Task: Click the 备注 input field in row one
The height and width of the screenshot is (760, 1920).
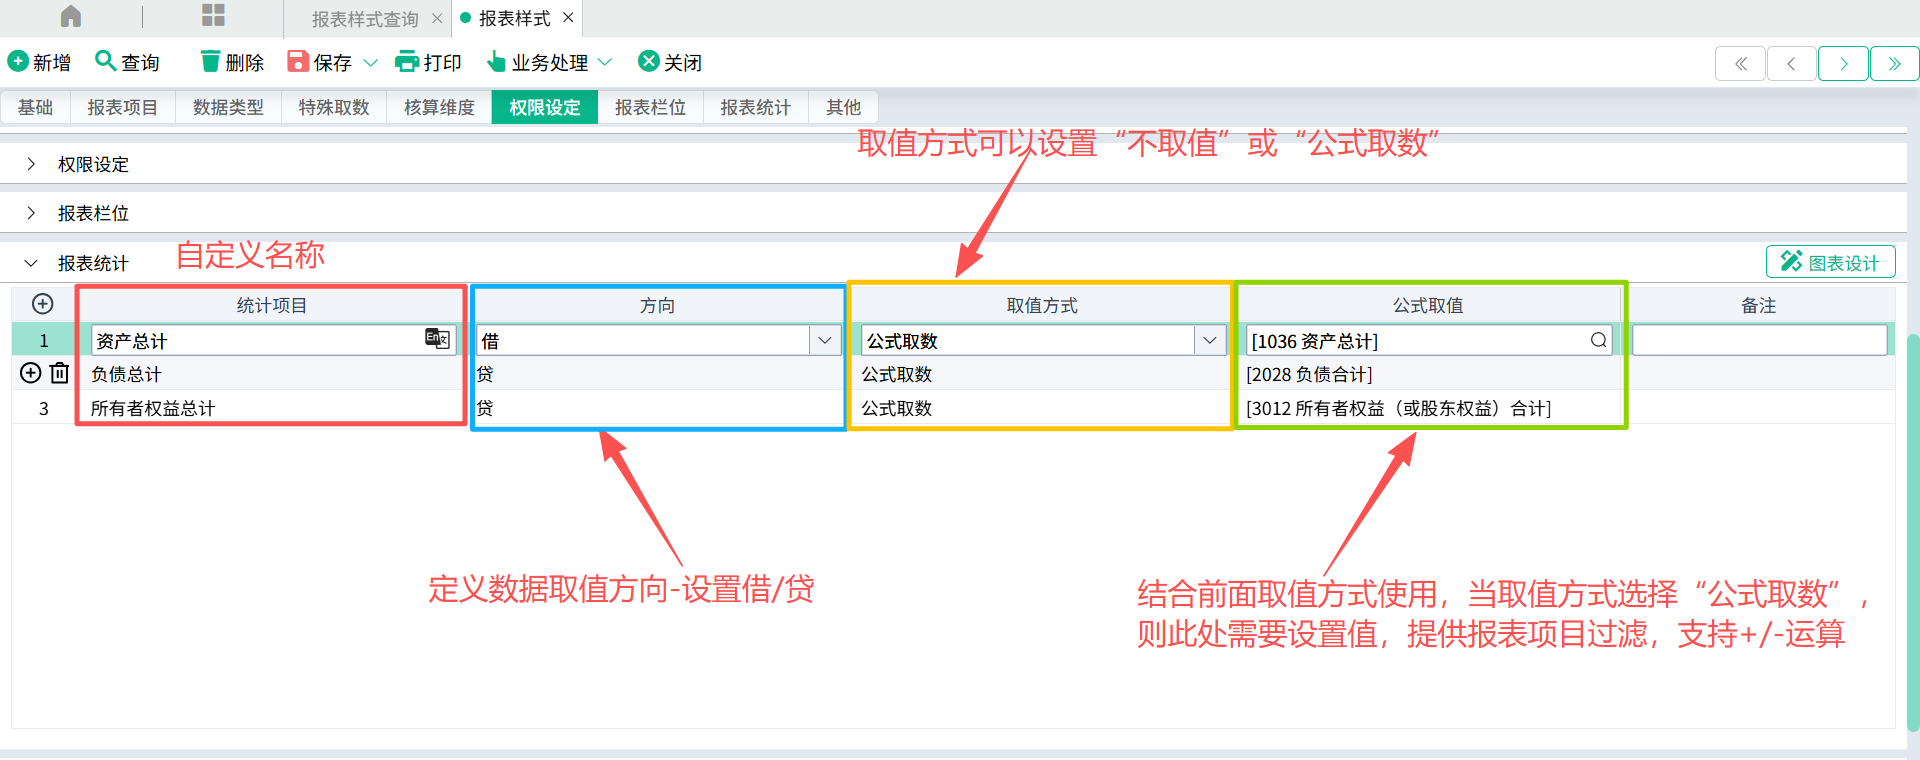Action: tap(1760, 340)
